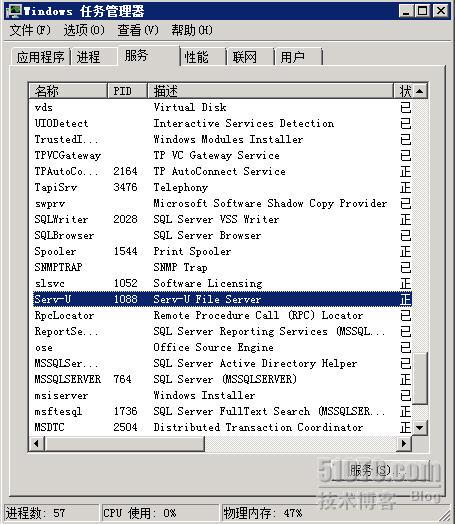This screenshot has width=455, height=524.
Task: Select the RpcLocator service row
Action: (220, 315)
